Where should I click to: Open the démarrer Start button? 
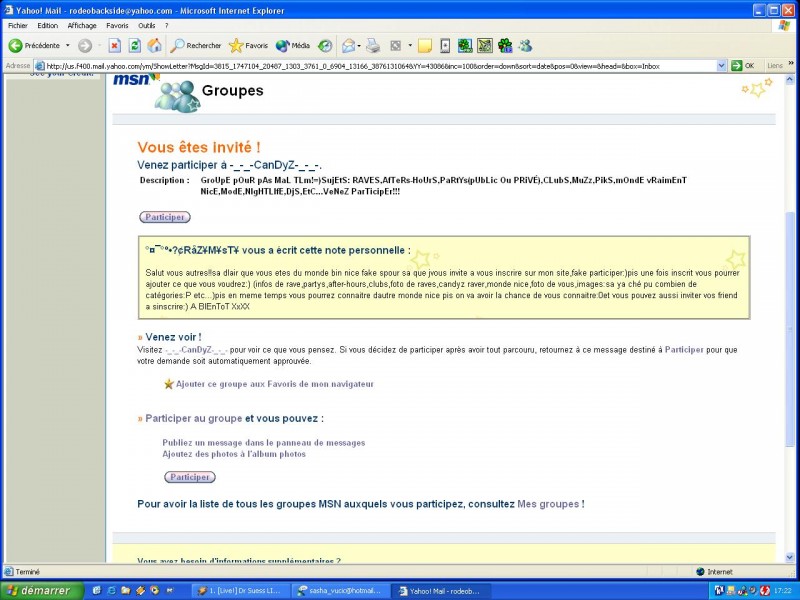coord(42,591)
